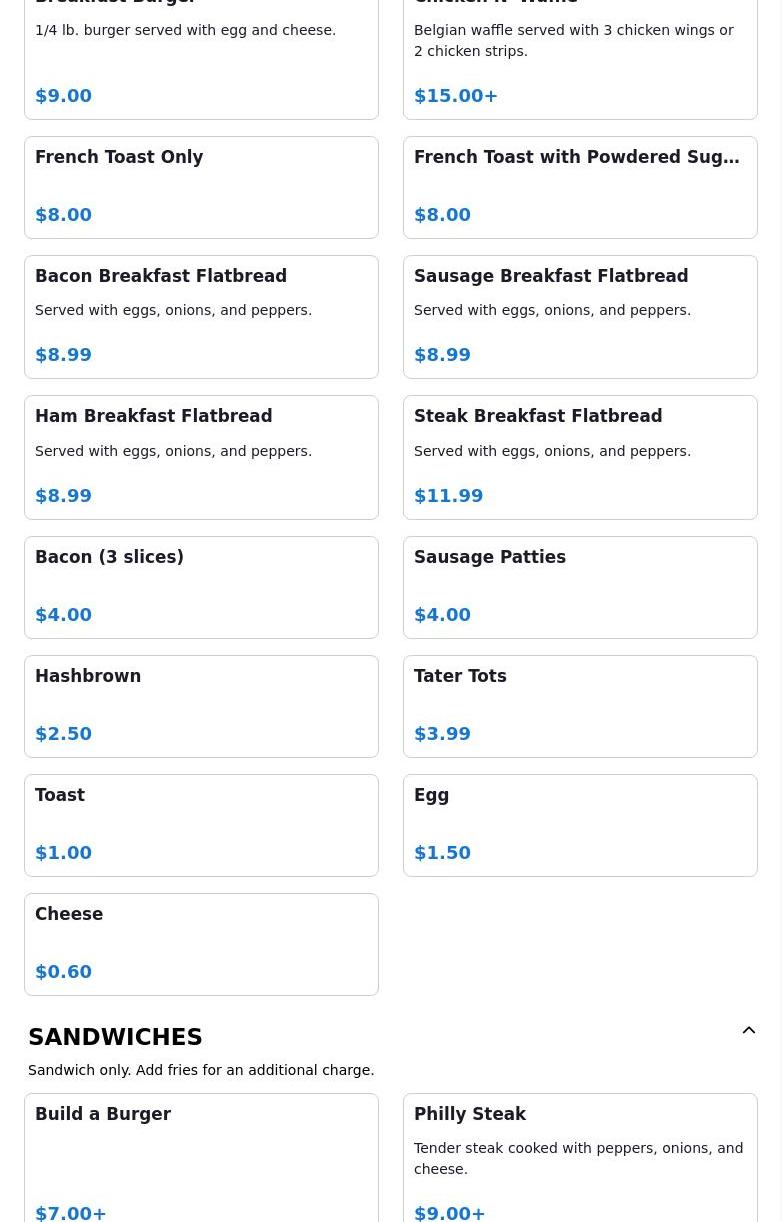Add Bacon (3 slices) side
782x1222 pixels.
coord(201,587)
